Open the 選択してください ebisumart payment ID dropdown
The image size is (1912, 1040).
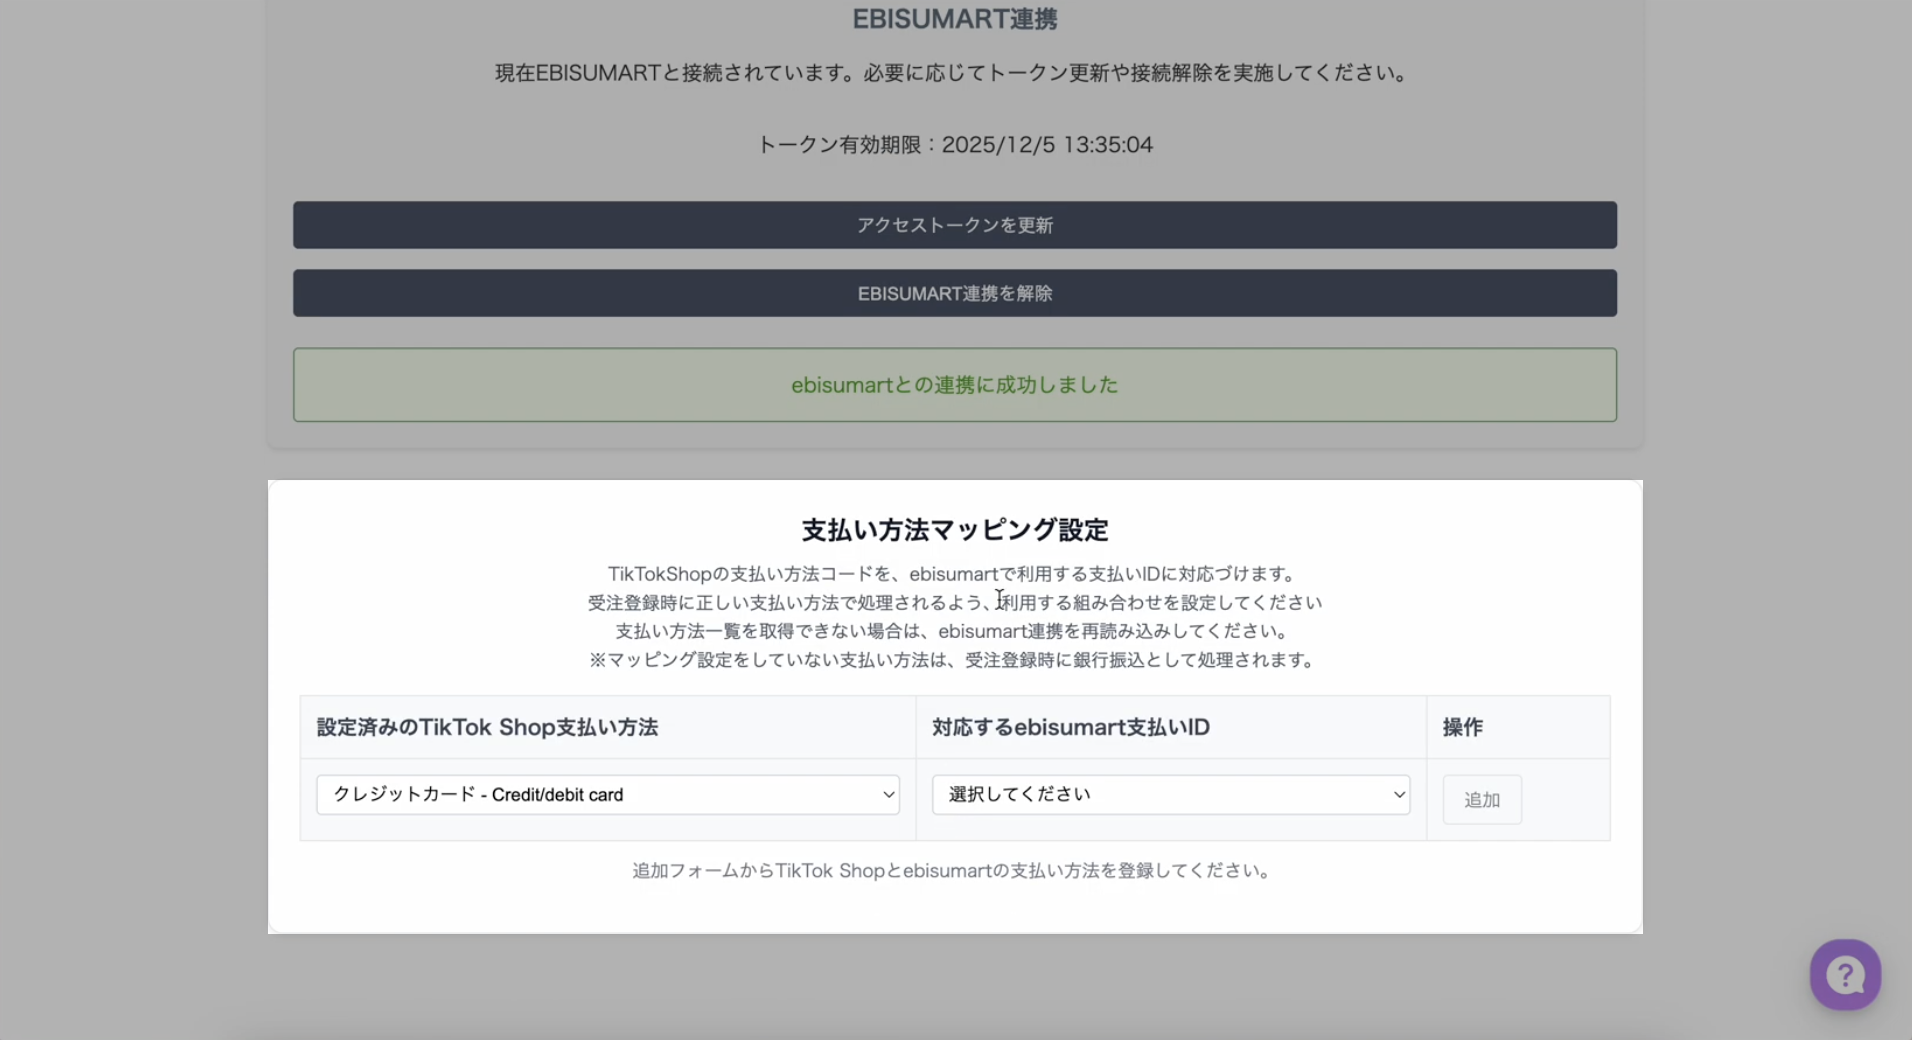pyautogui.click(x=1171, y=795)
